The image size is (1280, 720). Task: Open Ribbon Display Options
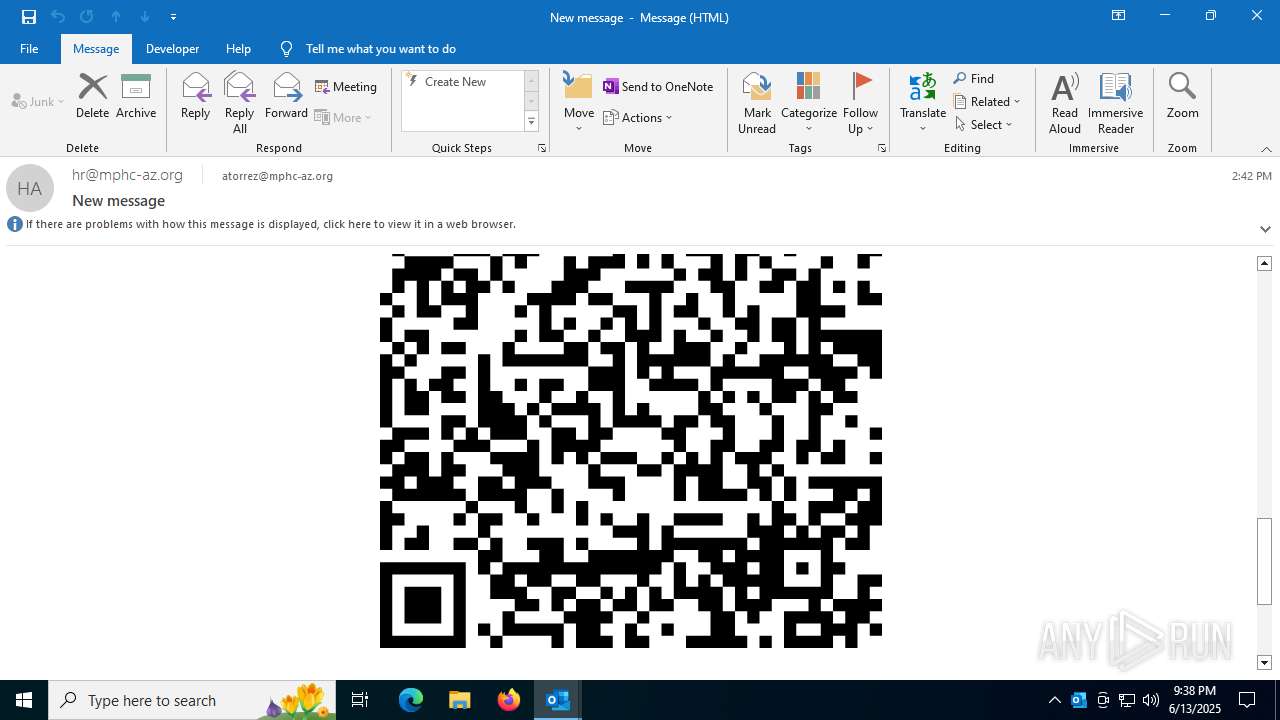click(1118, 16)
